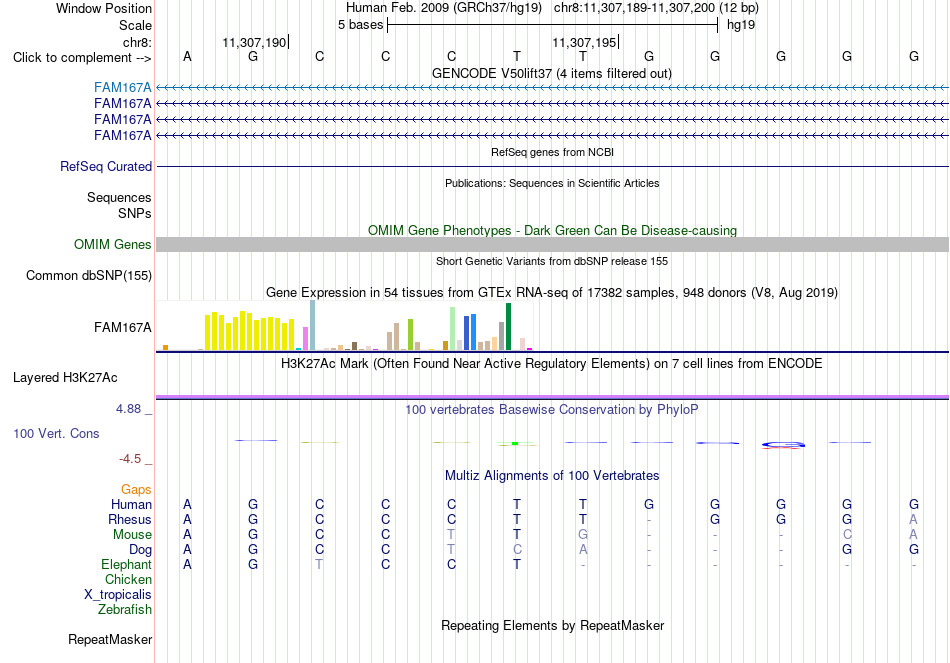Click the red-blue swirl in conservation track
The width and height of the screenshot is (950, 663).
(783, 445)
